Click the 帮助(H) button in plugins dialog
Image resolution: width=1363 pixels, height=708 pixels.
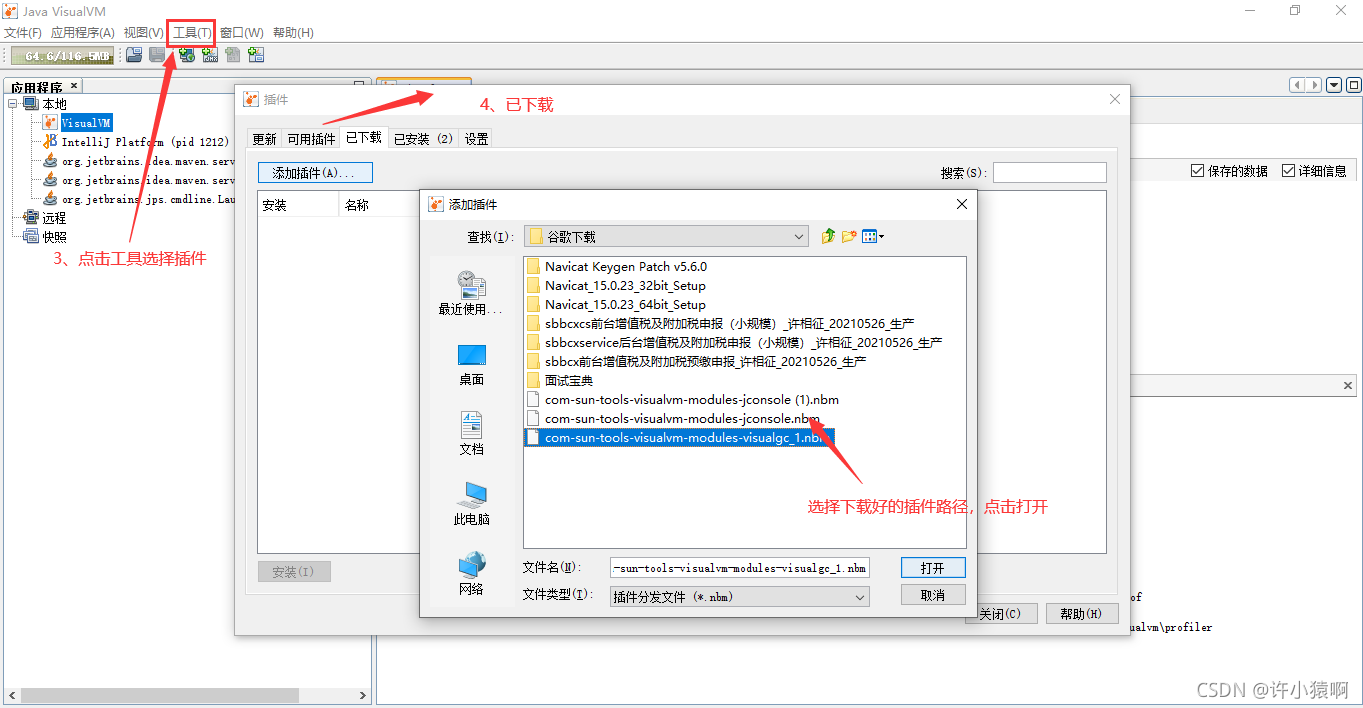(1081, 614)
